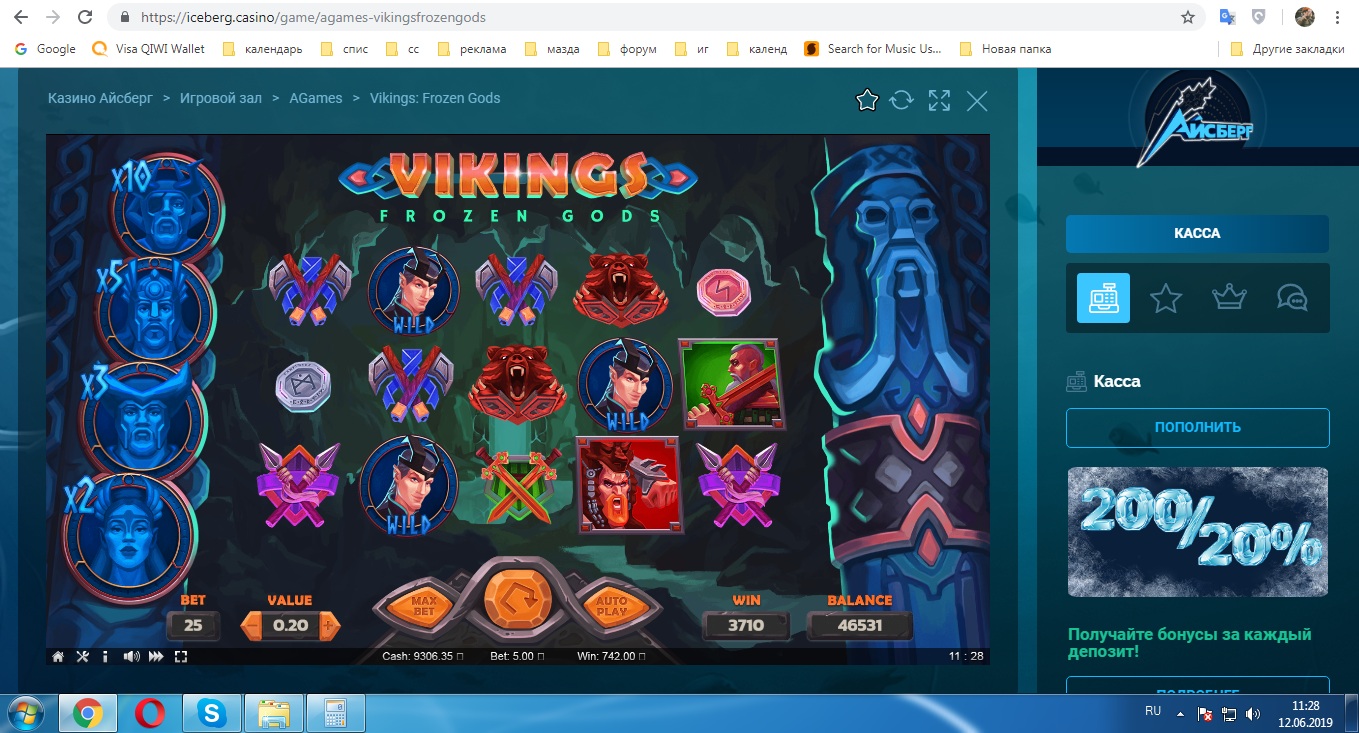Start AUTO PLAY mode
The image size is (1359, 733).
tap(610, 607)
